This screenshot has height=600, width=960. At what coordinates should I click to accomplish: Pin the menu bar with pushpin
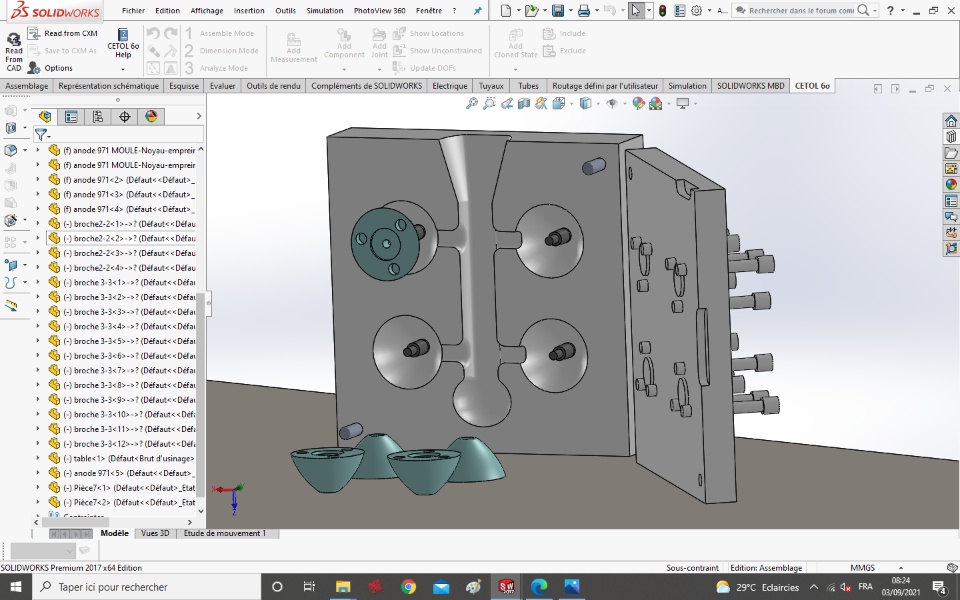click(x=477, y=10)
